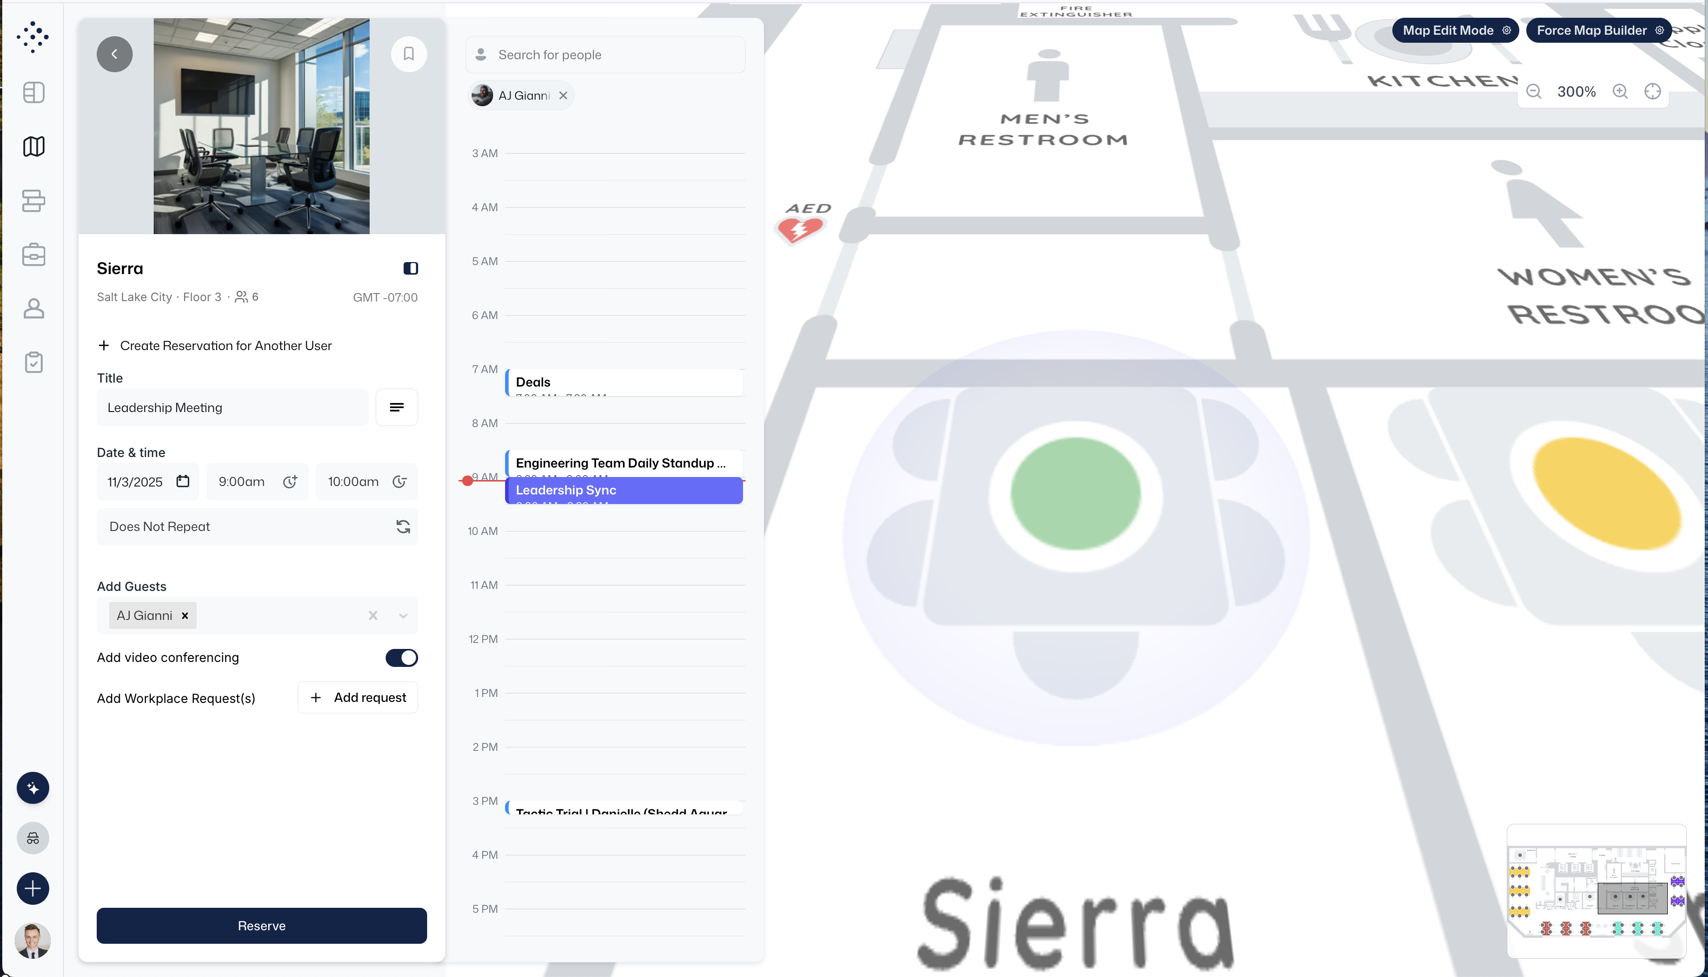The height and width of the screenshot is (977, 1708).
Task: Open the briefcase icon in sidebar
Action: [x=34, y=255]
